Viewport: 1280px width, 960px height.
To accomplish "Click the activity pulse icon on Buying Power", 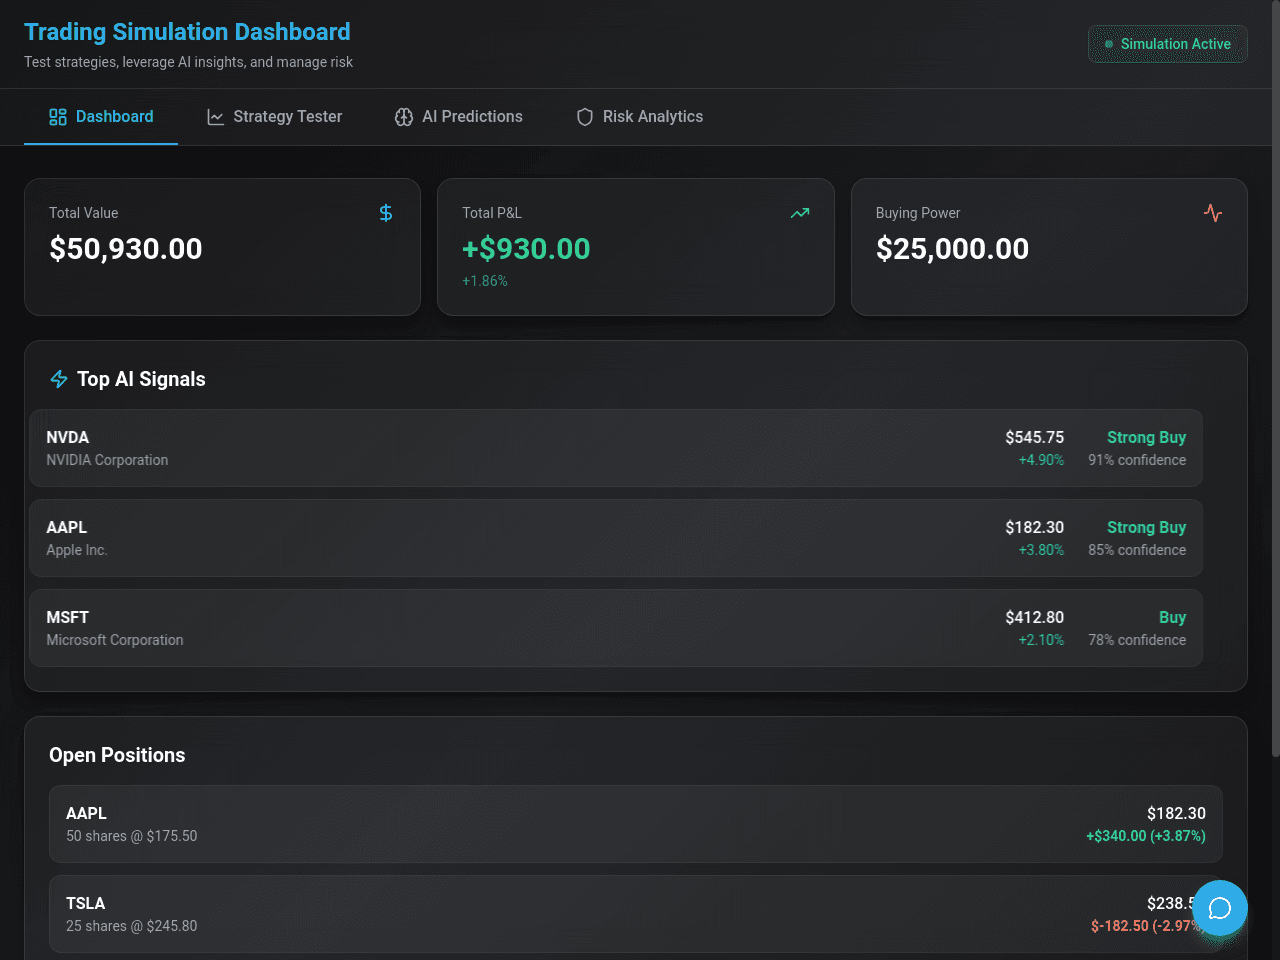I will 1213,213.
